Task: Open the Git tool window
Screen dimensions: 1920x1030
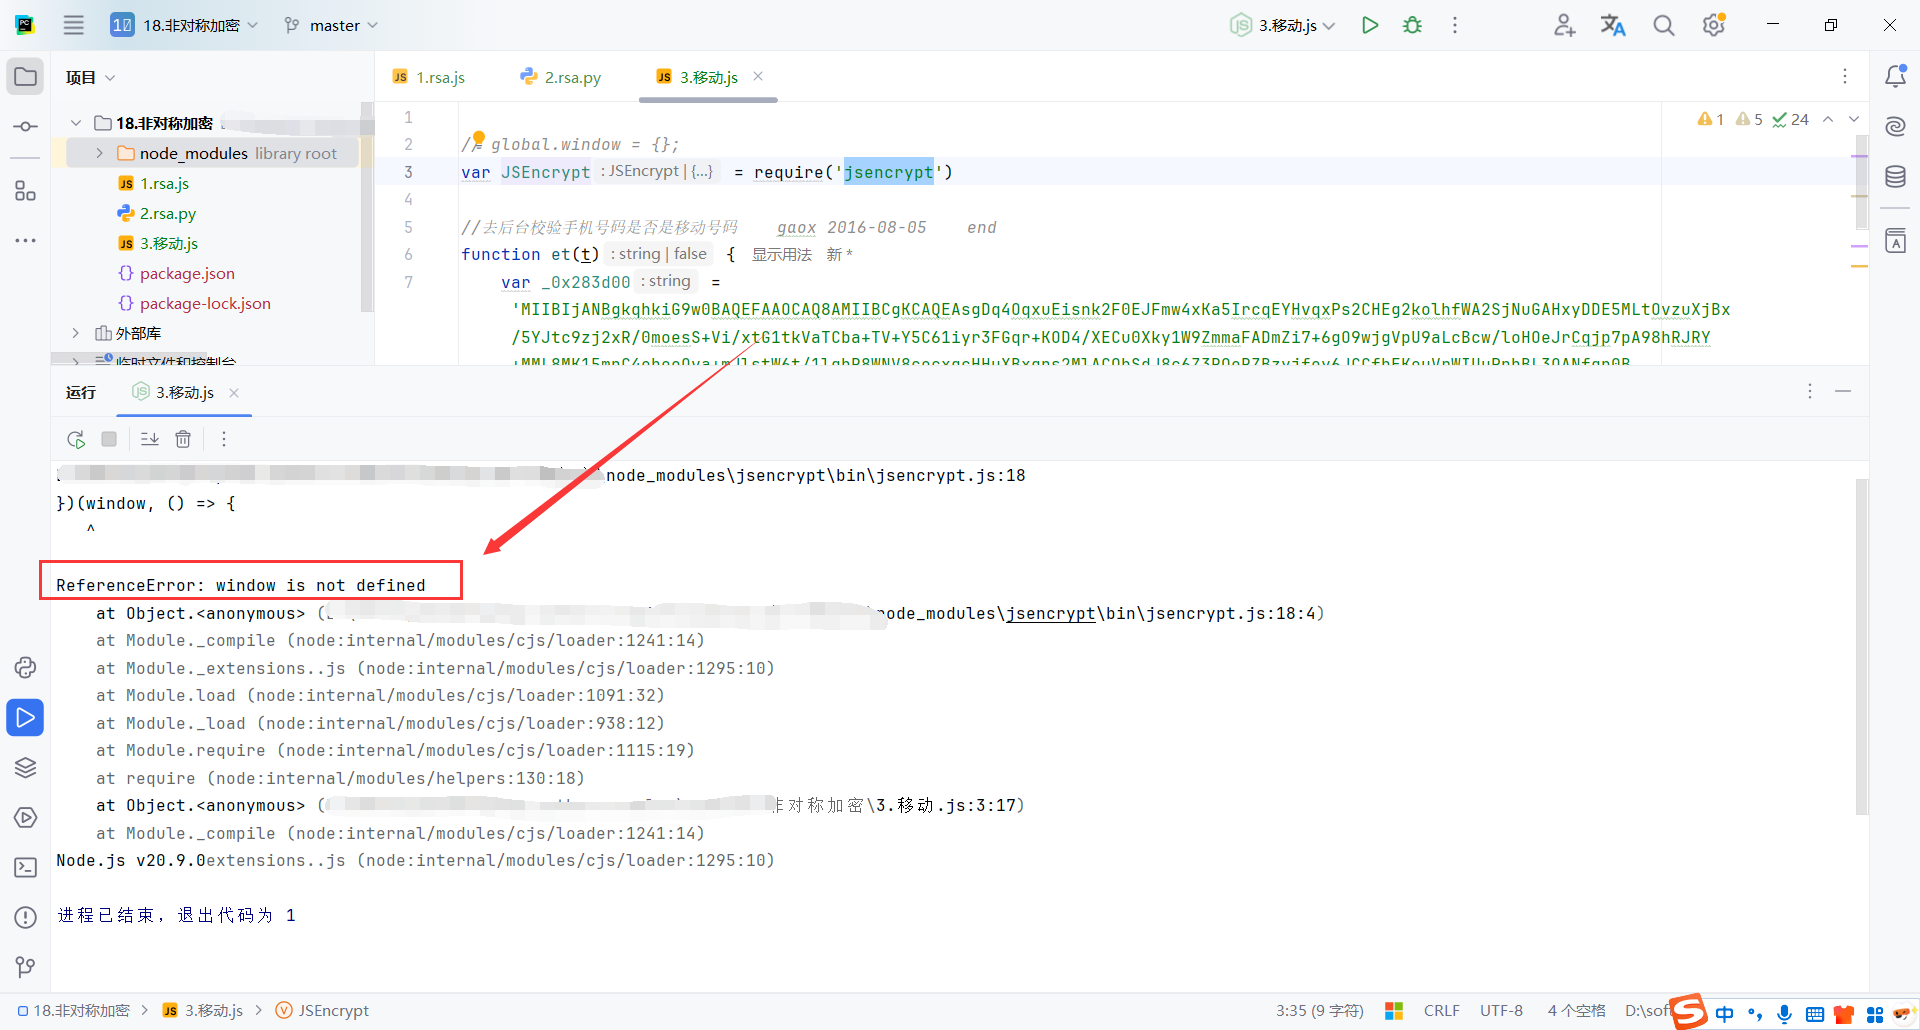Action: click(x=25, y=967)
